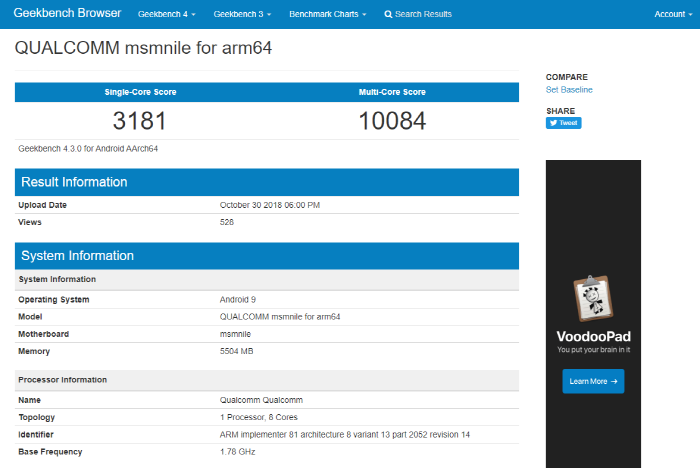Select the Android 9 operating system value
Screen dimensions: 700x468
point(238,300)
